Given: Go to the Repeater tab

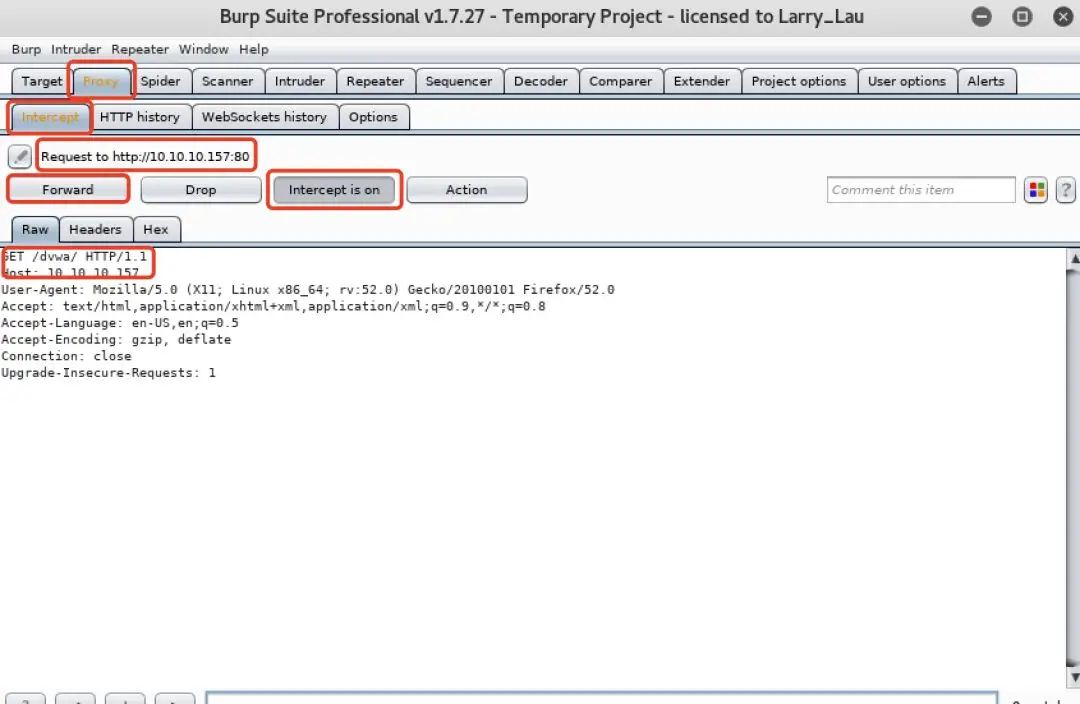Looking at the screenshot, I should (x=375, y=81).
